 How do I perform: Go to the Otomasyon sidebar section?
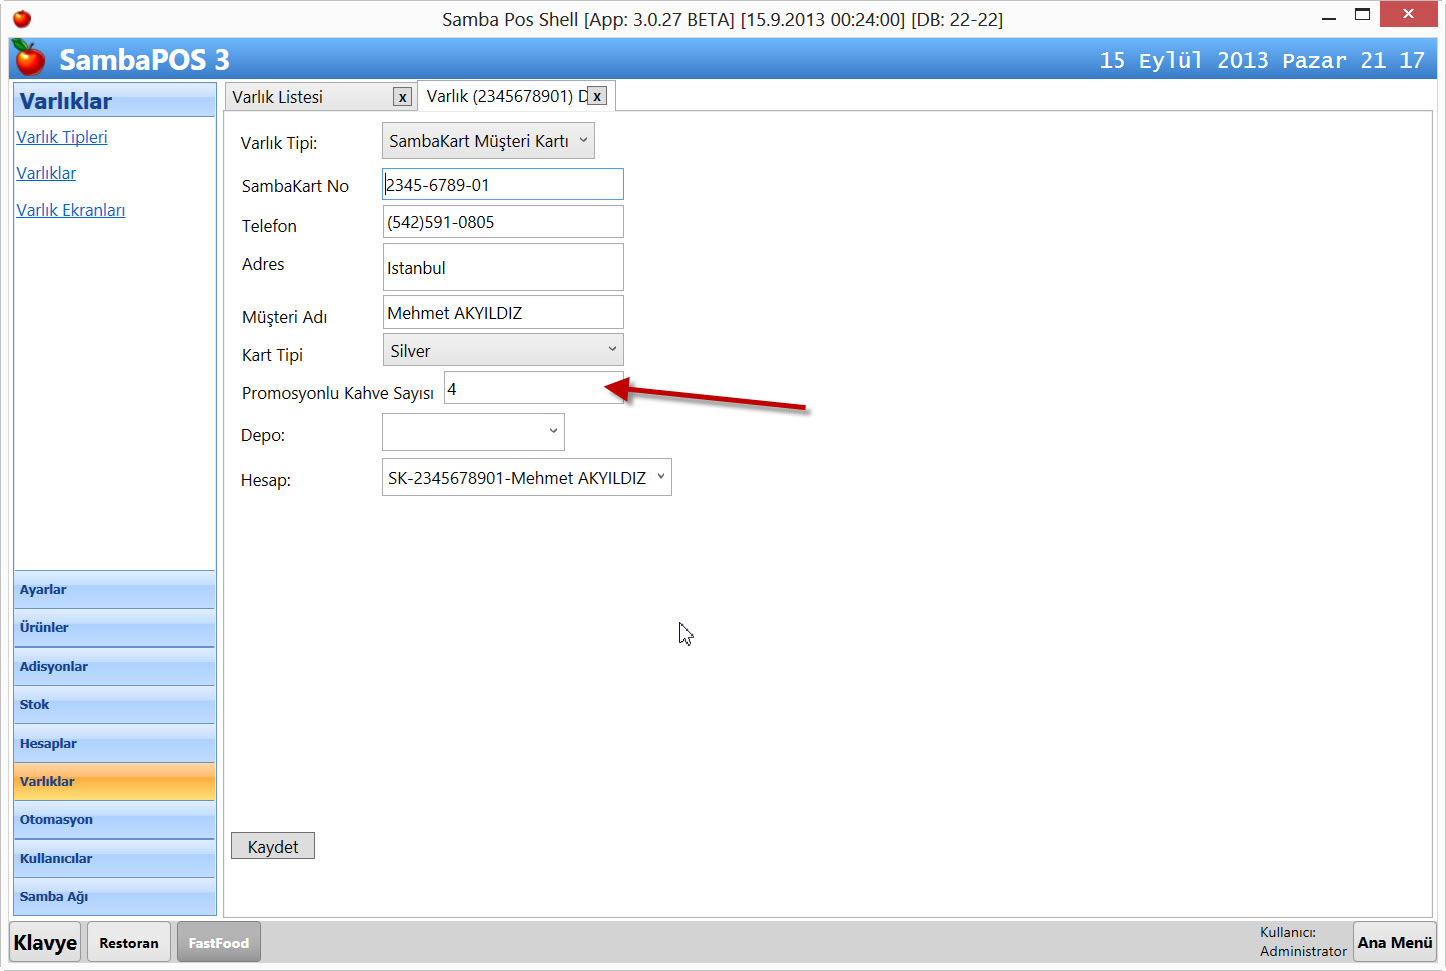(x=114, y=820)
